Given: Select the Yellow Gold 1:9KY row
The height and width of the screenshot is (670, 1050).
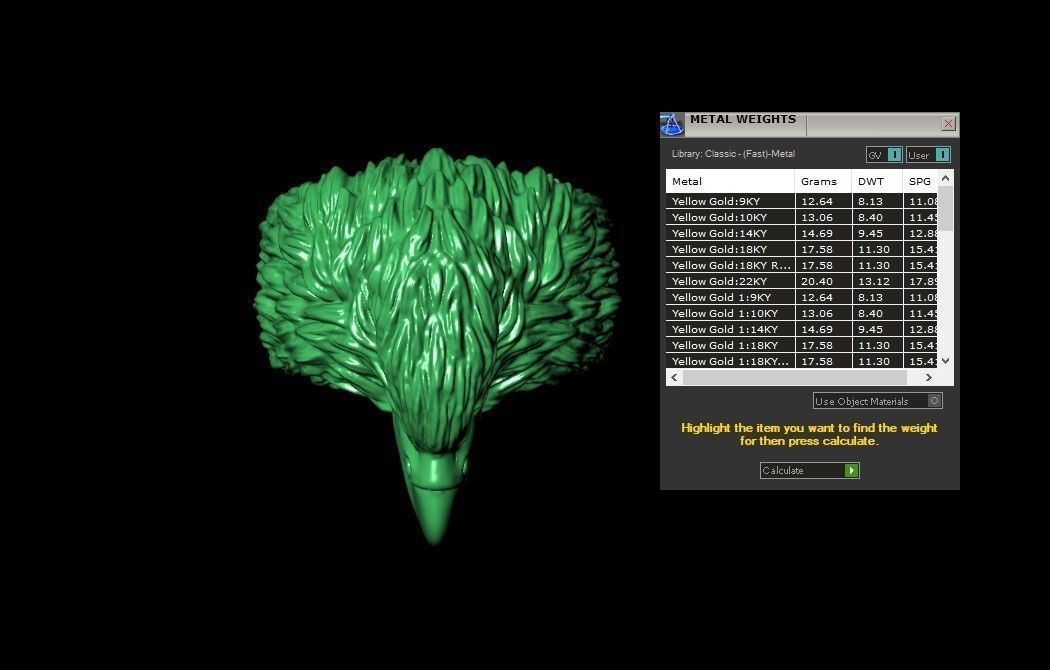Looking at the screenshot, I should [802, 297].
